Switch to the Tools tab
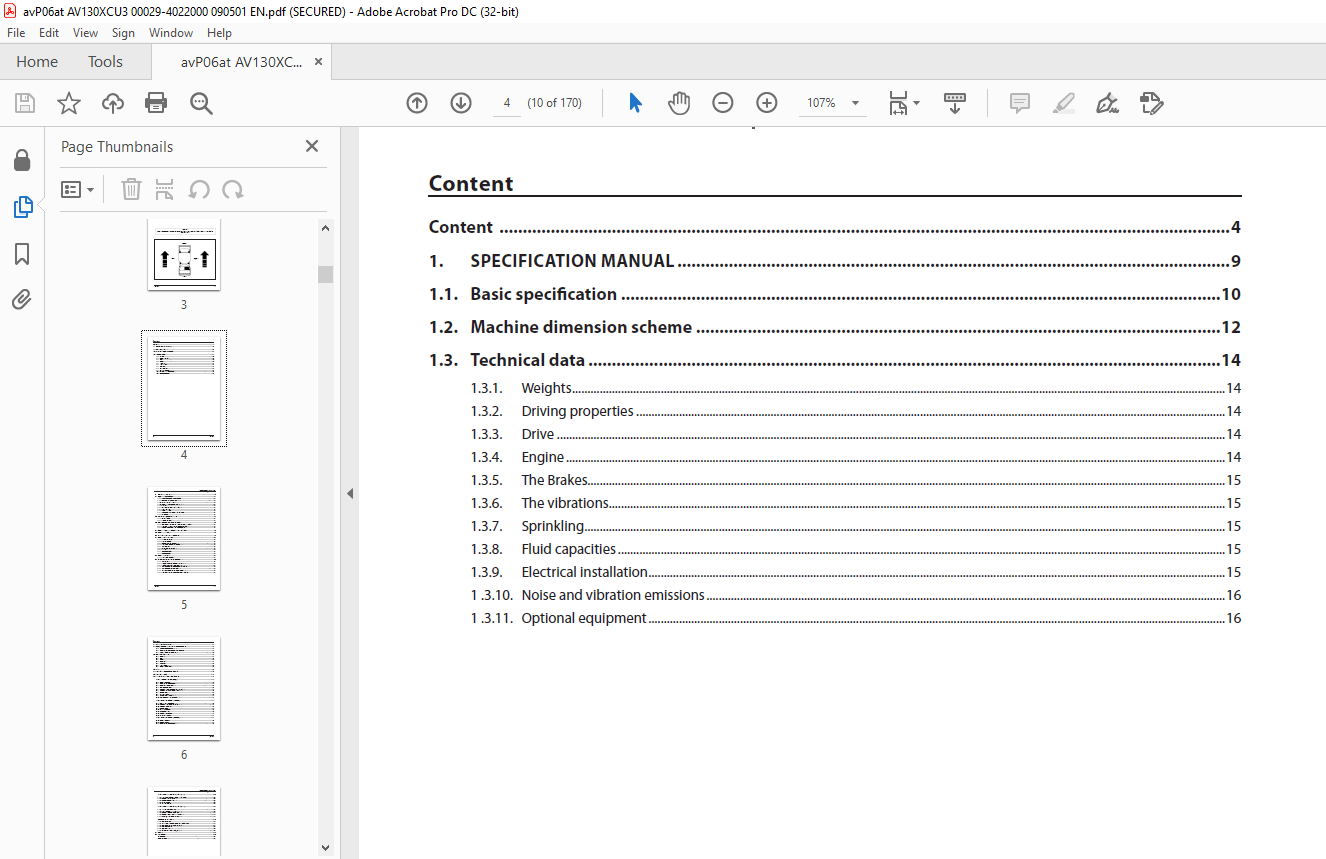 (105, 62)
